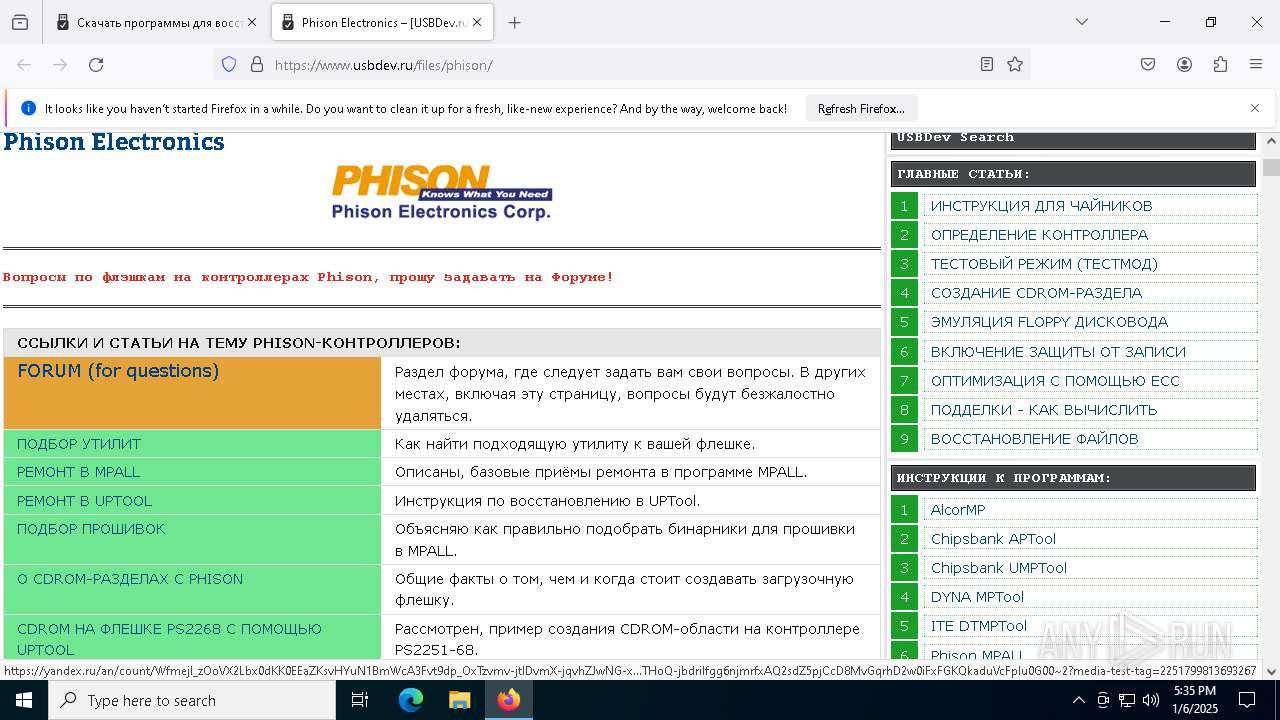Image resolution: width=1280 pixels, height=720 pixels.
Task: Open the О CDROM-РАЗДЕЛАХ С PHISON link
Action: 130,579
